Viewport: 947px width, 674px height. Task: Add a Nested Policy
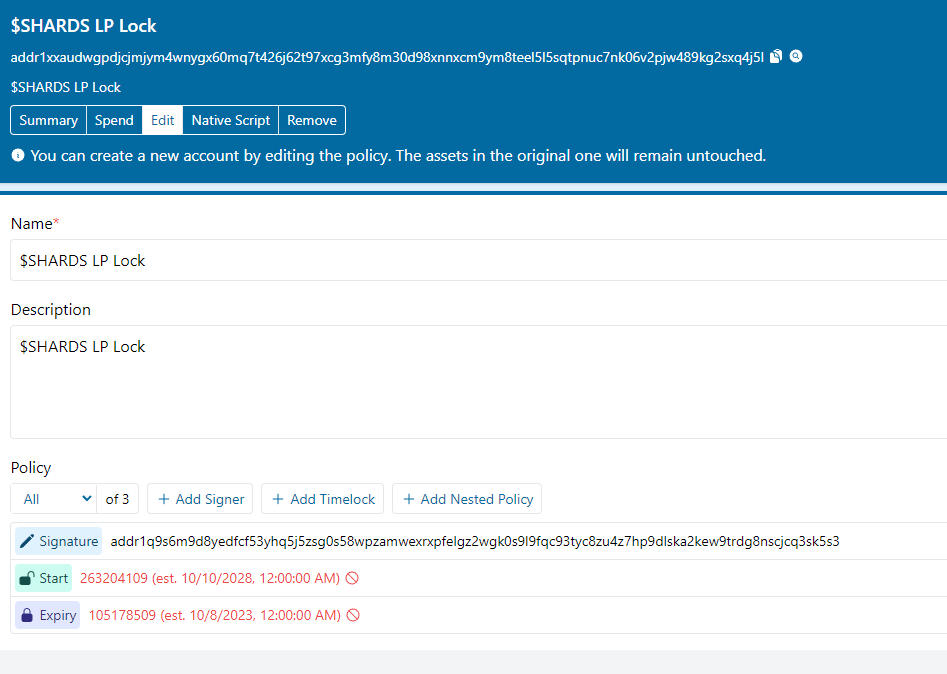pos(467,499)
